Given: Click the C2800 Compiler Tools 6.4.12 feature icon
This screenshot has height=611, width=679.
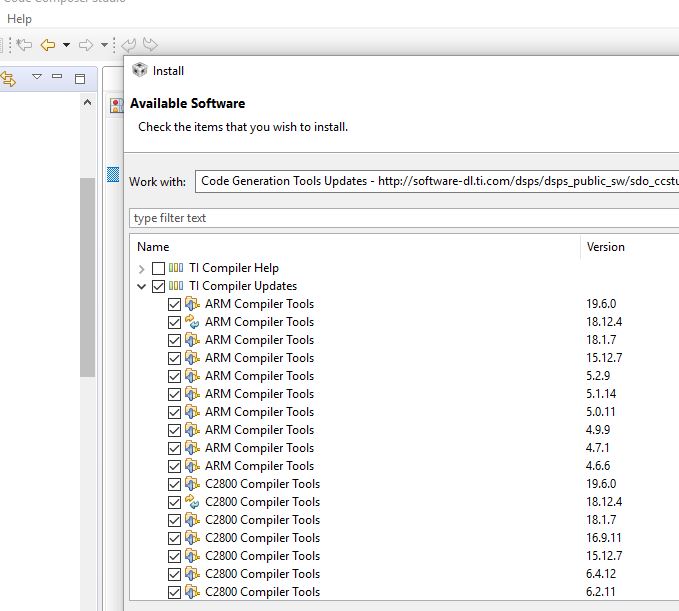Looking at the screenshot, I should [192, 573].
